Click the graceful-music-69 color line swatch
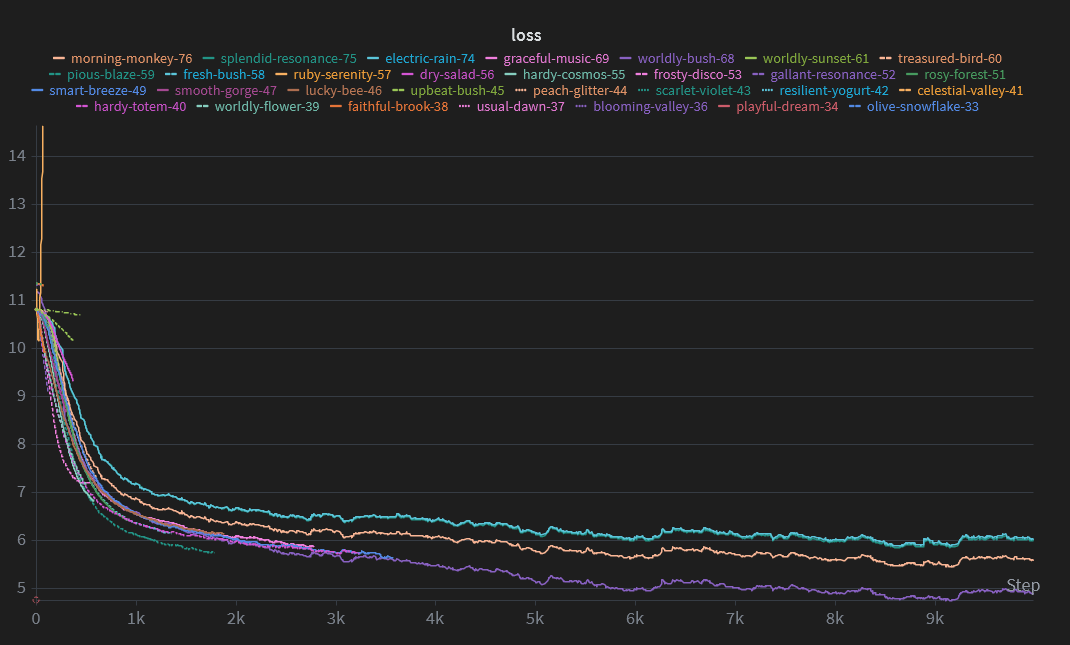 point(492,59)
